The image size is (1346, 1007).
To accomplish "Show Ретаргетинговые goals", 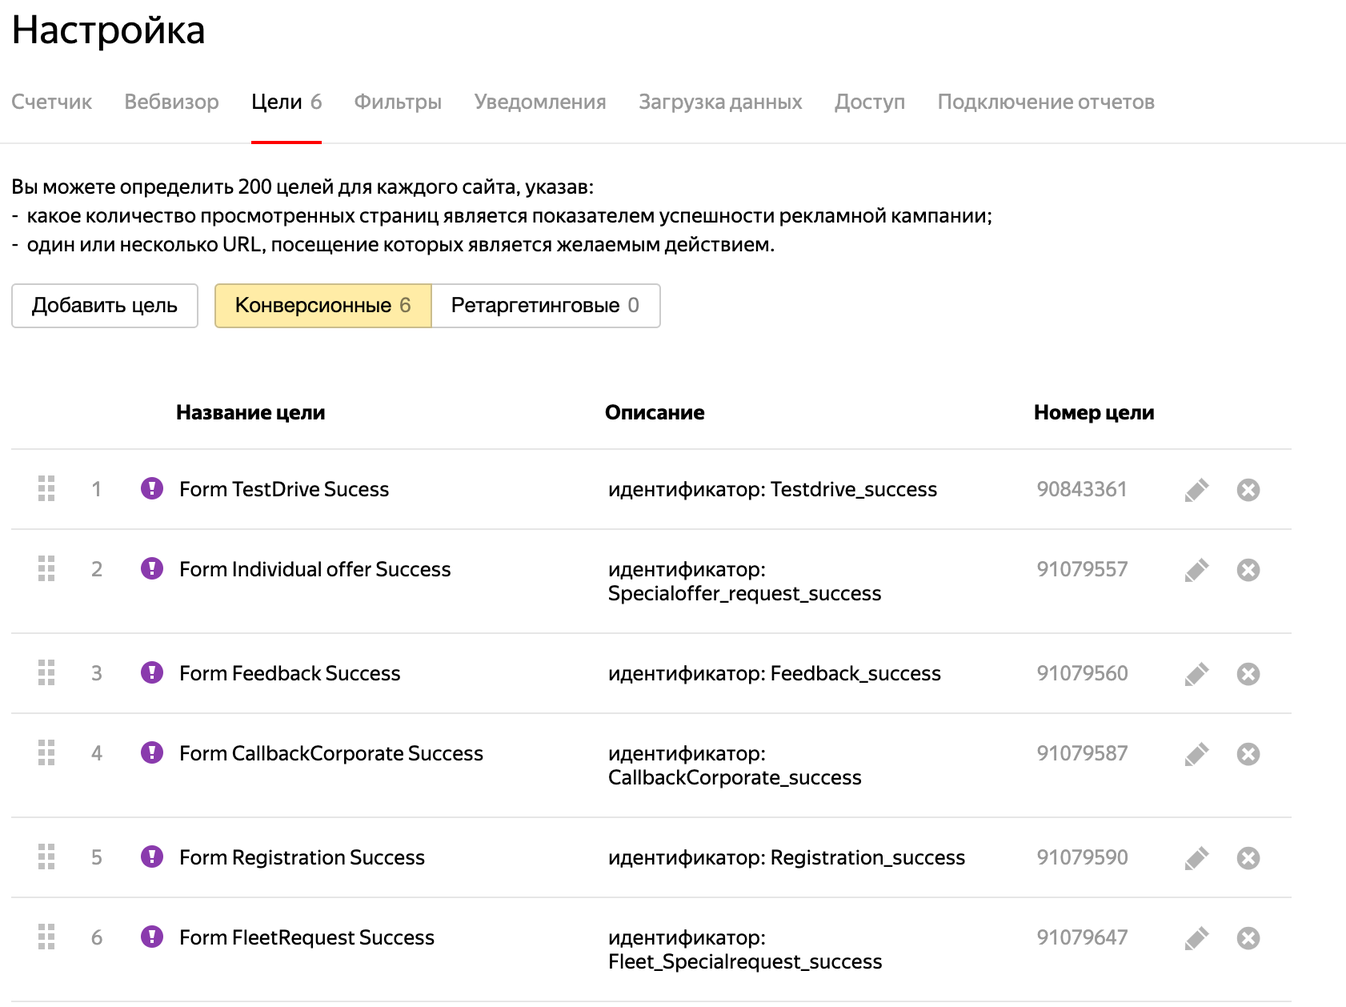I will click(x=545, y=305).
